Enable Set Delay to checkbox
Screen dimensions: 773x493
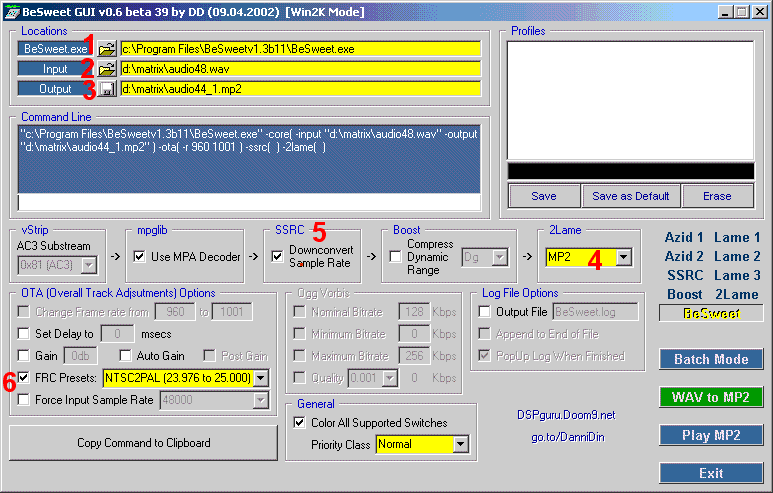point(23,334)
